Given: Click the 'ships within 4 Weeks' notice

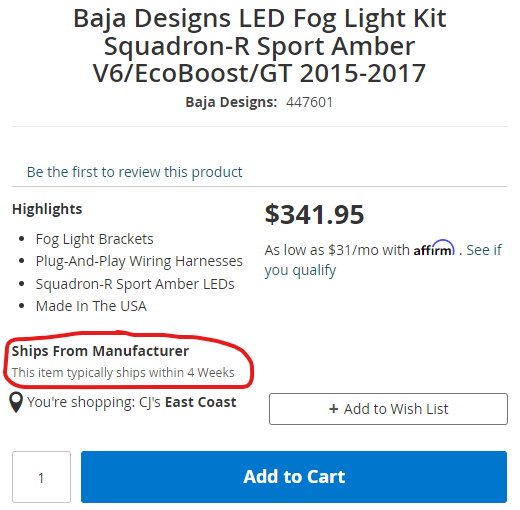Looking at the screenshot, I should point(123,373).
